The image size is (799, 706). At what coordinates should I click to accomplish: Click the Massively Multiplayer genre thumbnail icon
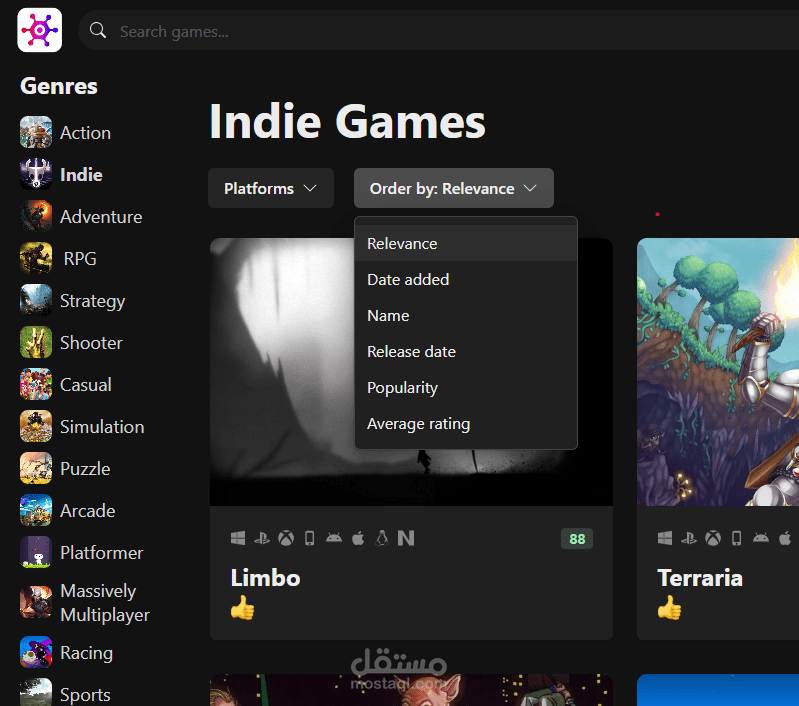tap(36, 603)
